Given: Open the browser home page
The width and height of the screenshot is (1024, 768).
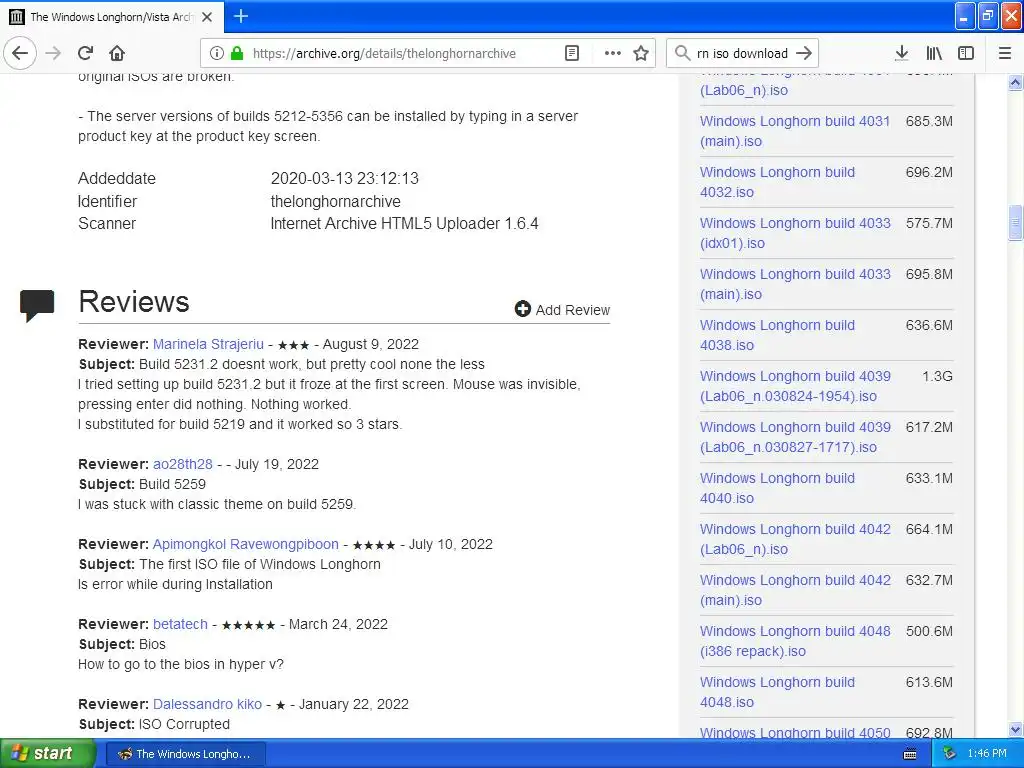Looking at the screenshot, I should coord(117,53).
